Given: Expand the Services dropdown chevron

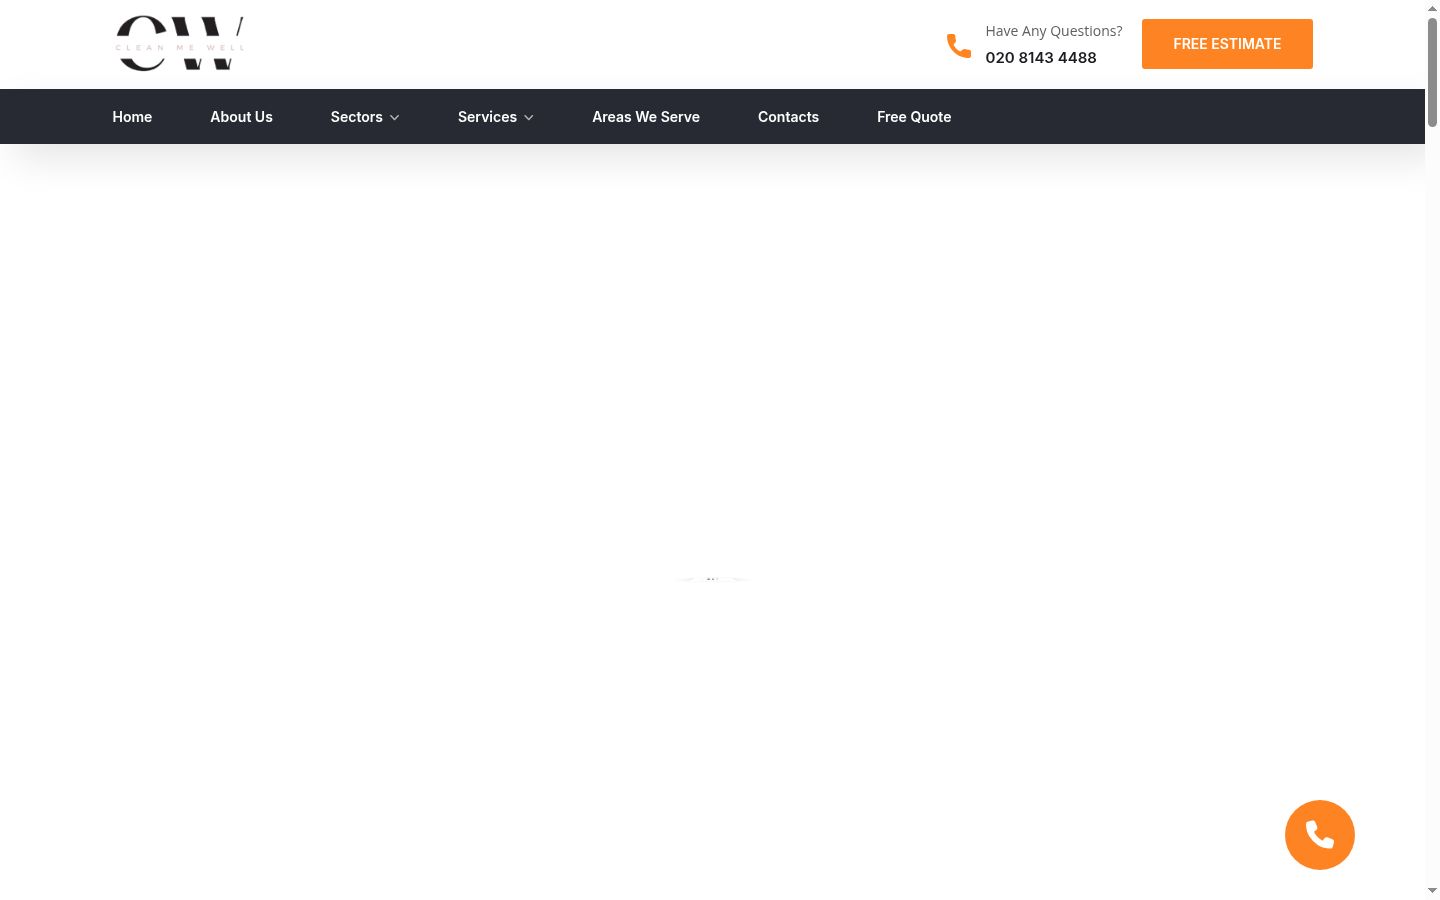Looking at the screenshot, I should point(529,118).
